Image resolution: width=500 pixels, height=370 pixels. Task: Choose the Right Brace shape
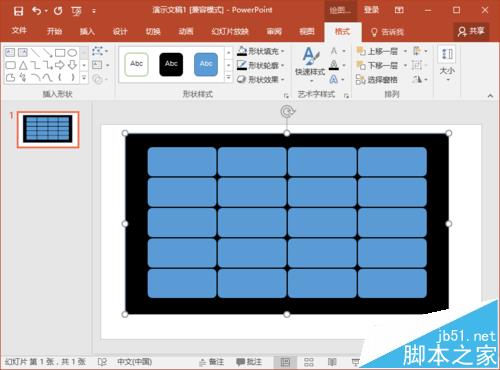(x=72, y=78)
